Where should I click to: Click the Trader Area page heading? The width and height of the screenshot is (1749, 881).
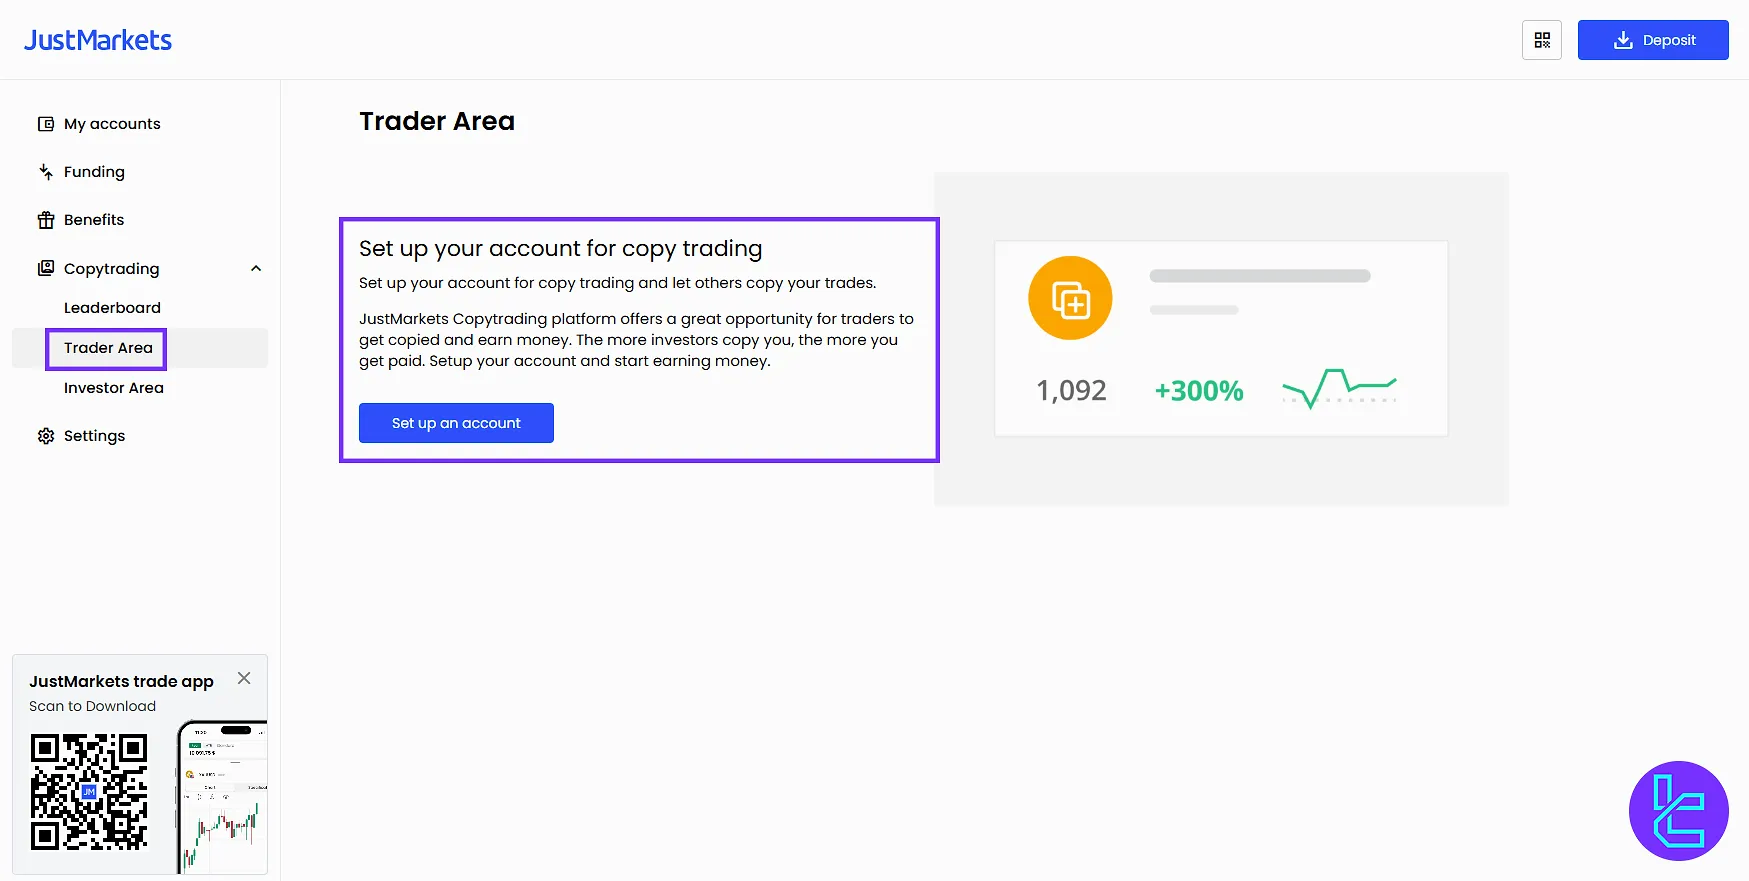[x=437, y=121]
